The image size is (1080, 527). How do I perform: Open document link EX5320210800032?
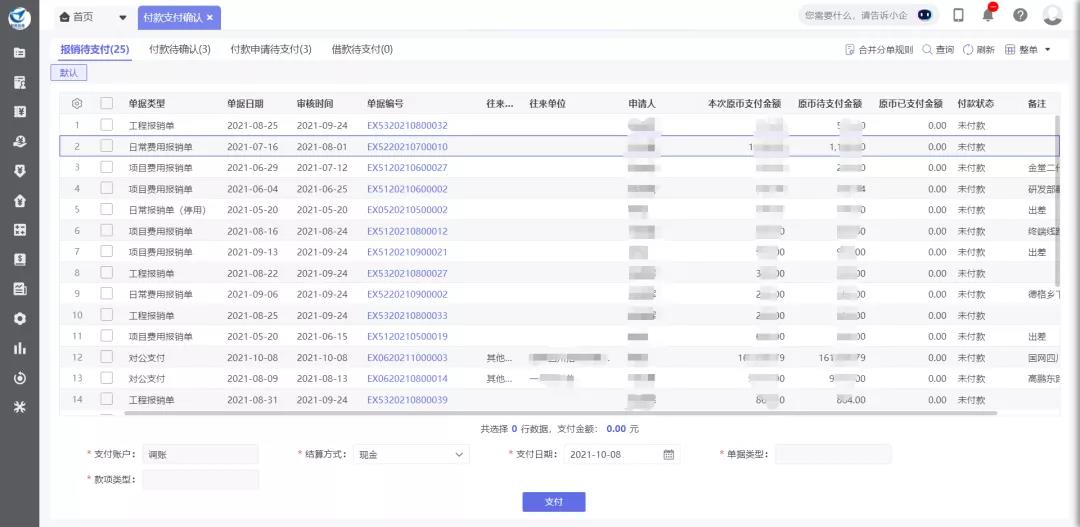pos(407,125)
